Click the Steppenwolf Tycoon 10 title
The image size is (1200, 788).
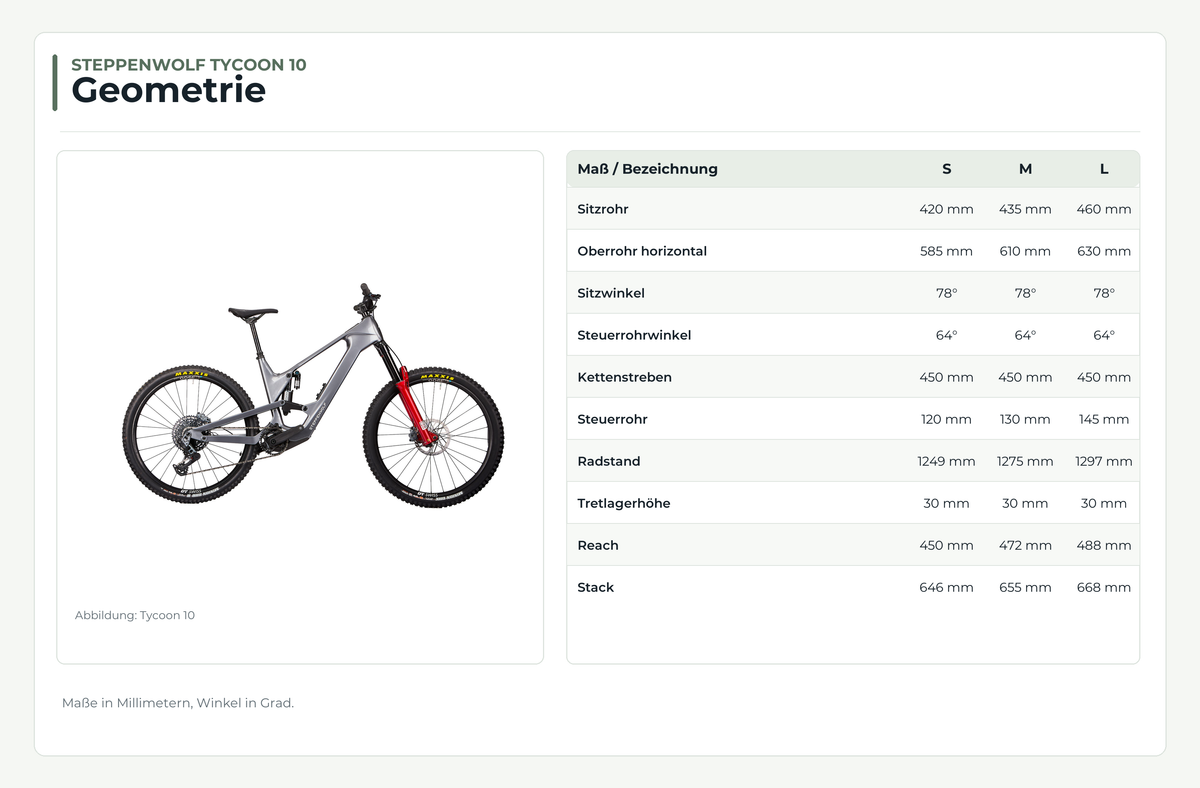[189, 65]
